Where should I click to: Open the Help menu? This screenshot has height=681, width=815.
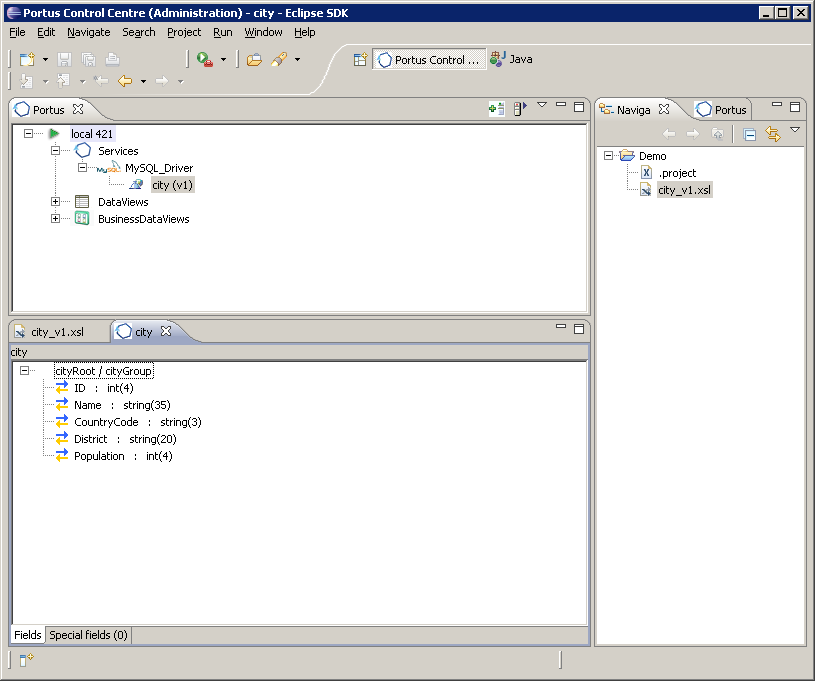tap(305, 32)
